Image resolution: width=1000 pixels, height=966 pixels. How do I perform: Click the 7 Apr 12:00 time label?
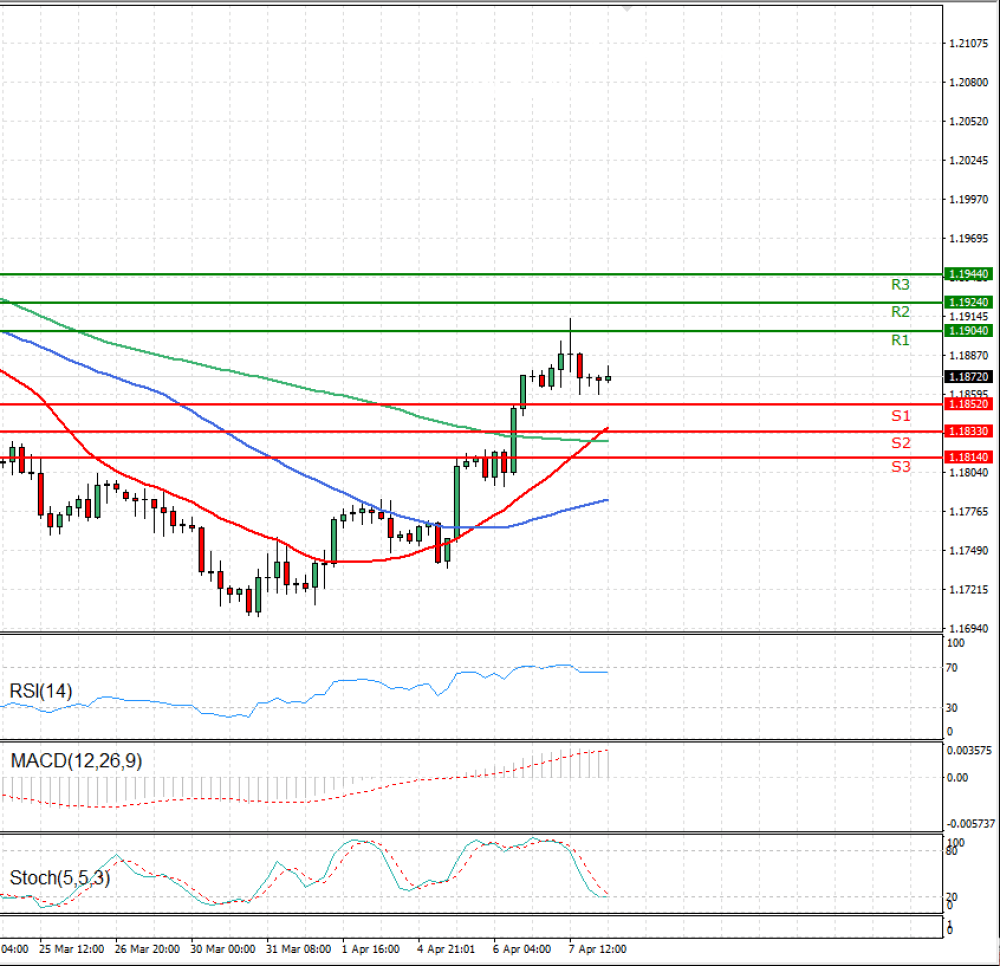(598, 949)
